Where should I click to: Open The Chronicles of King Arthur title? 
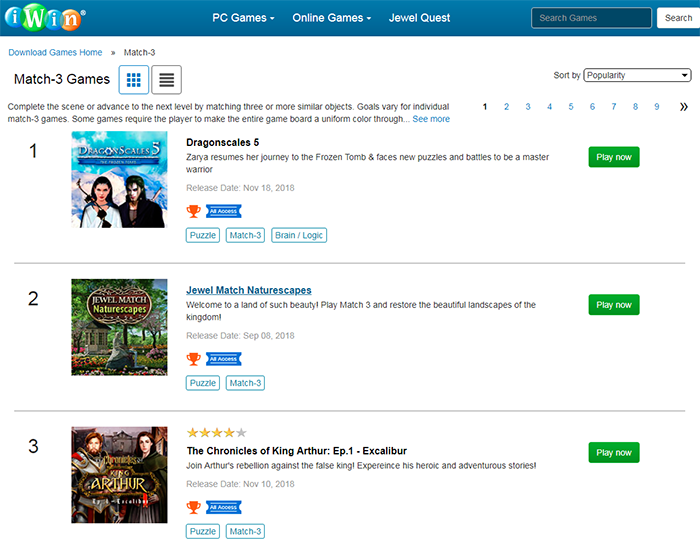(297, 451)
